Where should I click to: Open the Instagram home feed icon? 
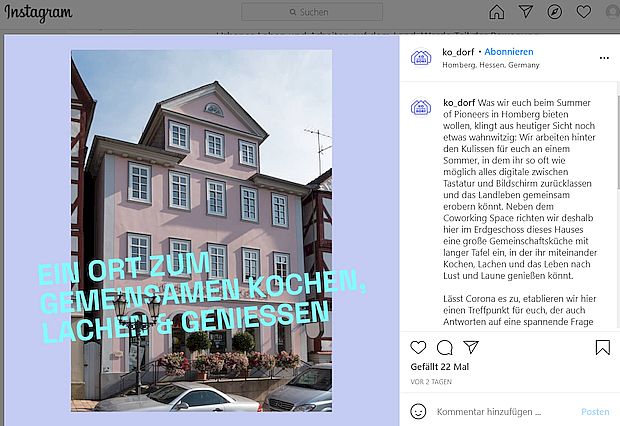[497, 11]
